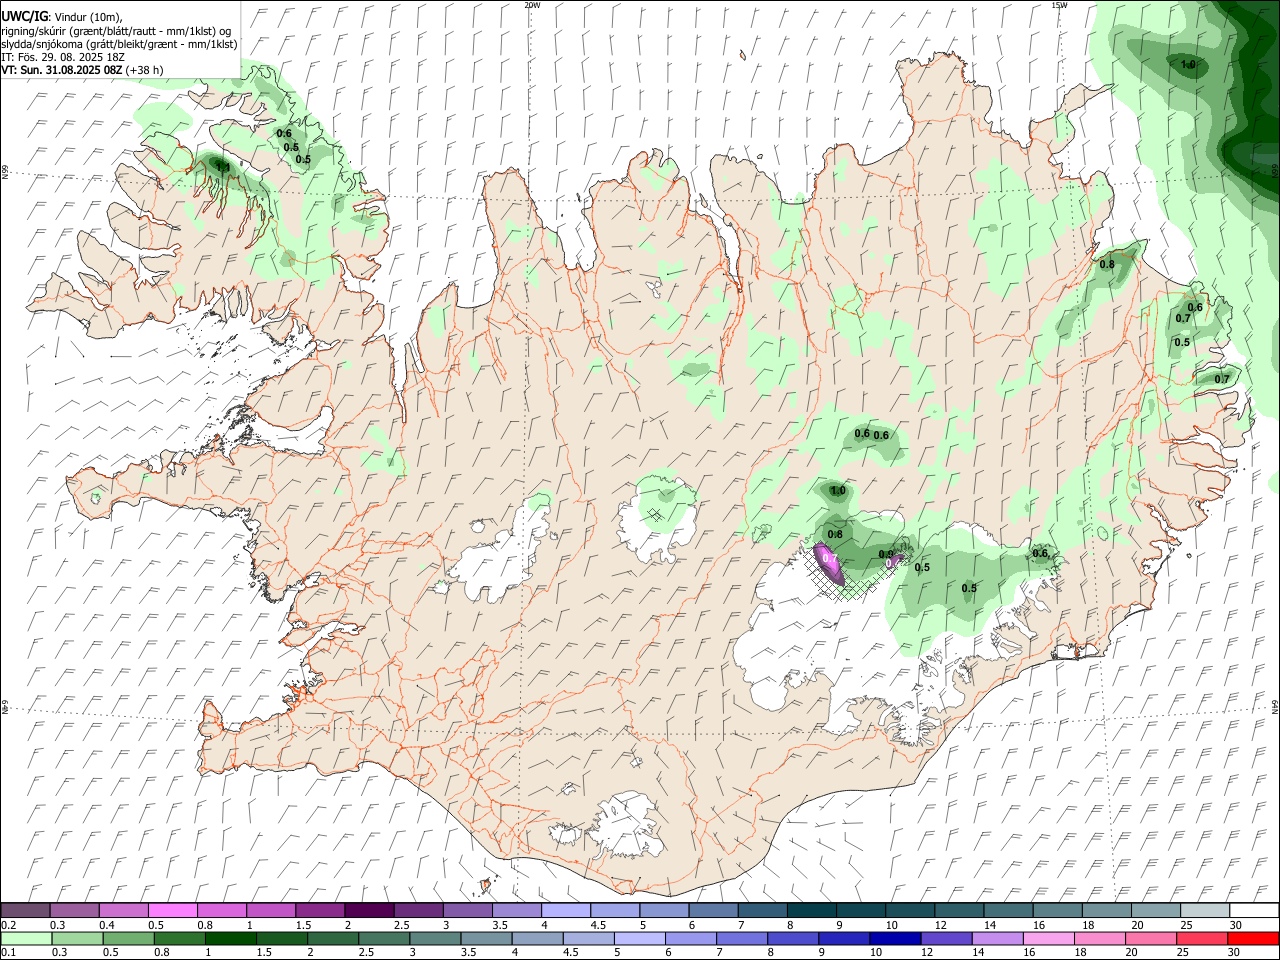The width and height of the screenshot is (1280, 960).
Task: Click the init time 'IT: Fös. 29. 08. 2025 18Z'
Action: 63,57
